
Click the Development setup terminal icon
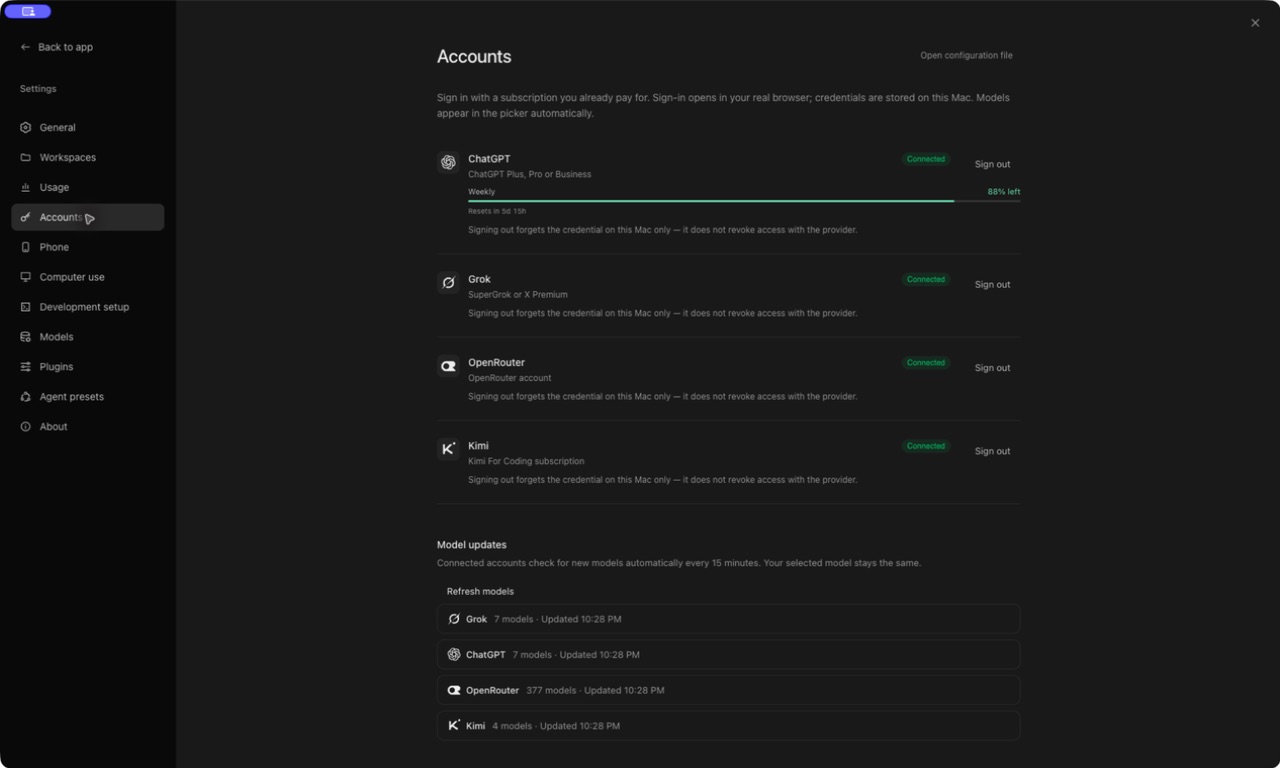[x=26, y=307]
